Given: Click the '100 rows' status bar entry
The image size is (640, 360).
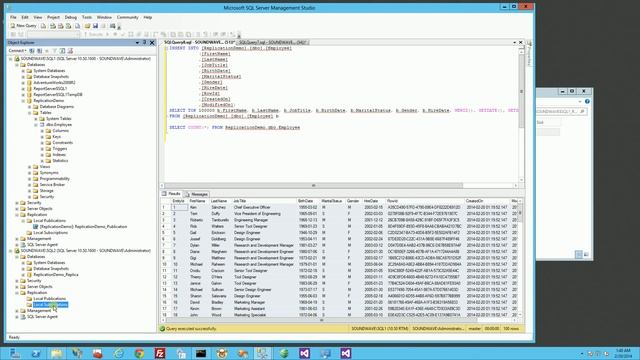Looking at the screenshot, I should (x=511, y=329).
